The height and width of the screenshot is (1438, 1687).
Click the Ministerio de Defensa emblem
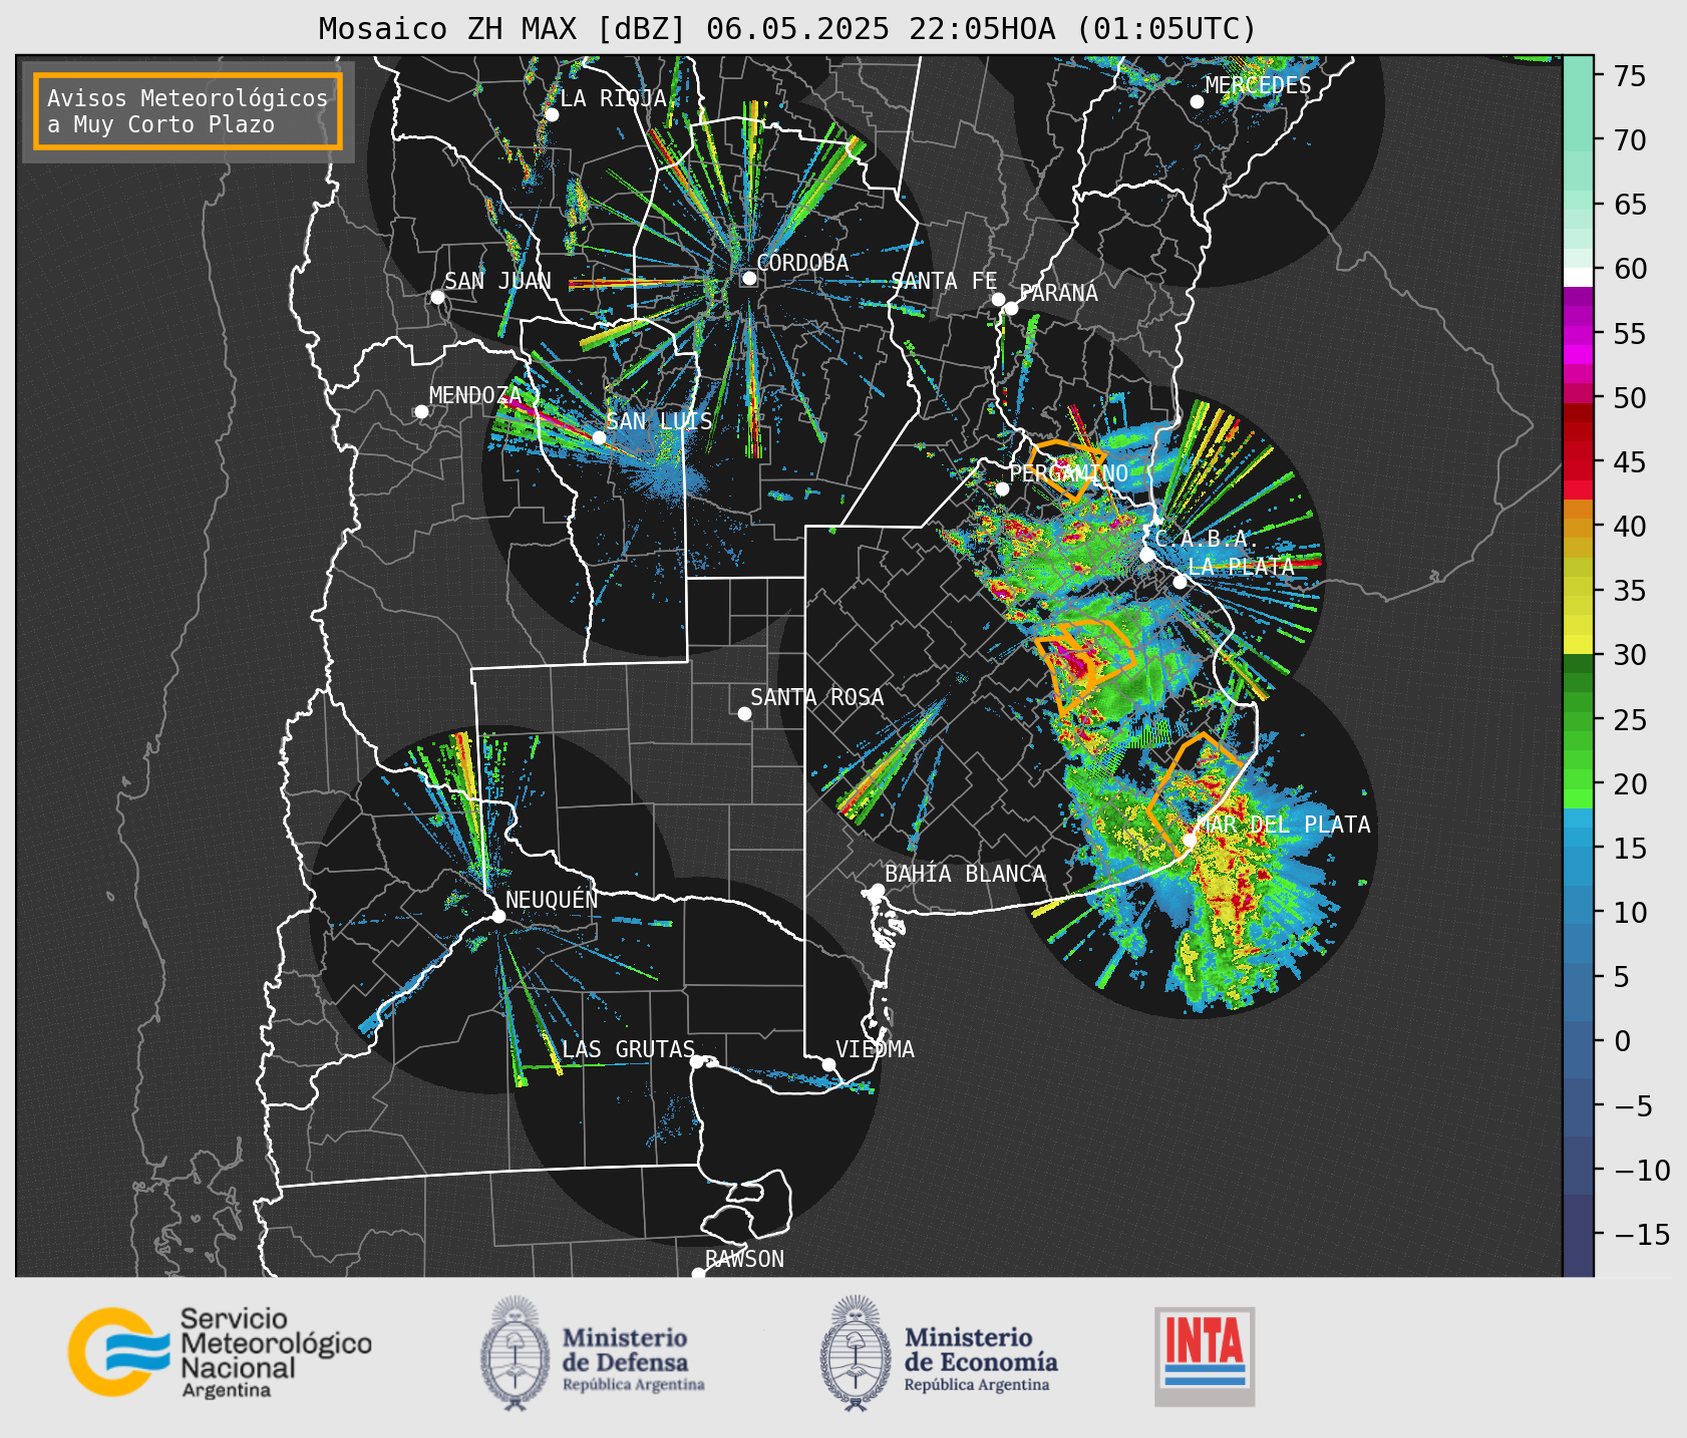[x=516, y=1353]
